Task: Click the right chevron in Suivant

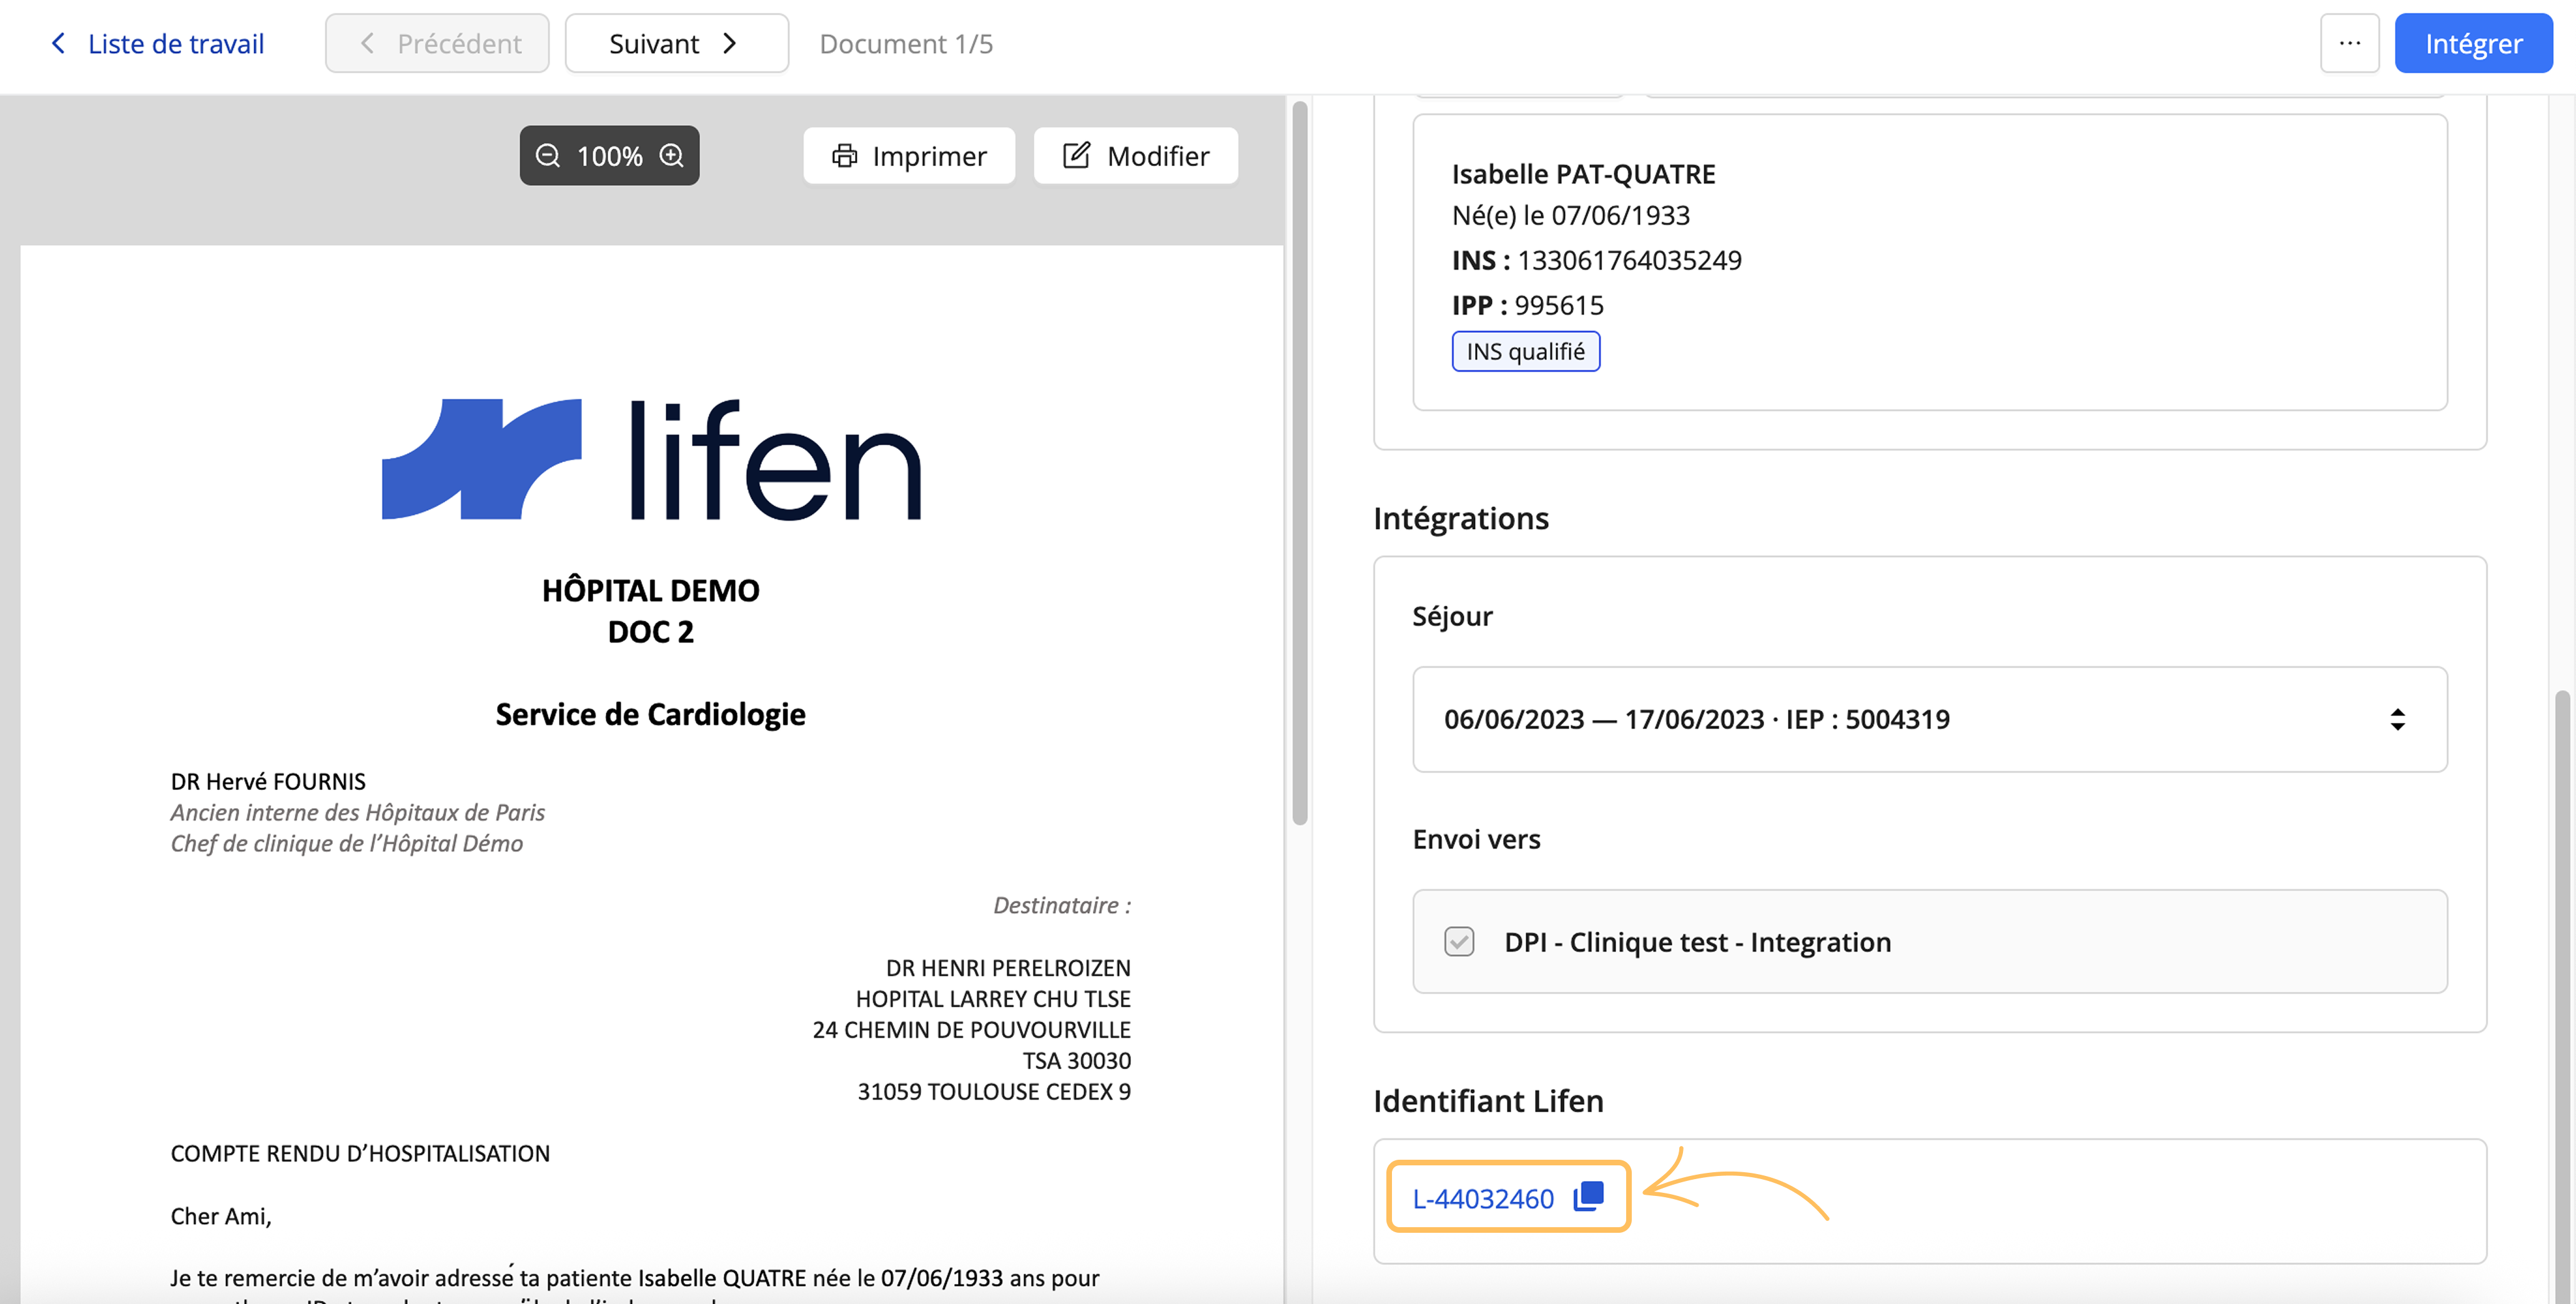Action: (730, 43)
